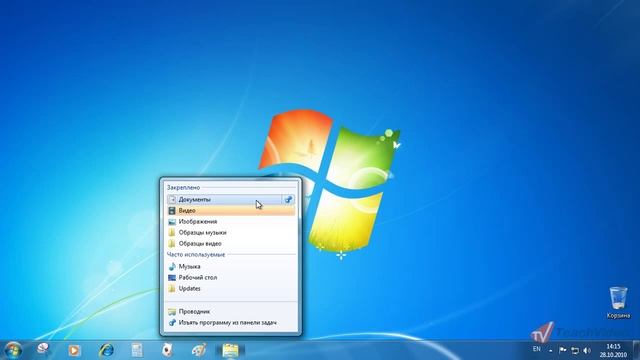Open the Корзина recycle bin icon
The height and width of the screenshot is (360, 640).
point(618,302)
